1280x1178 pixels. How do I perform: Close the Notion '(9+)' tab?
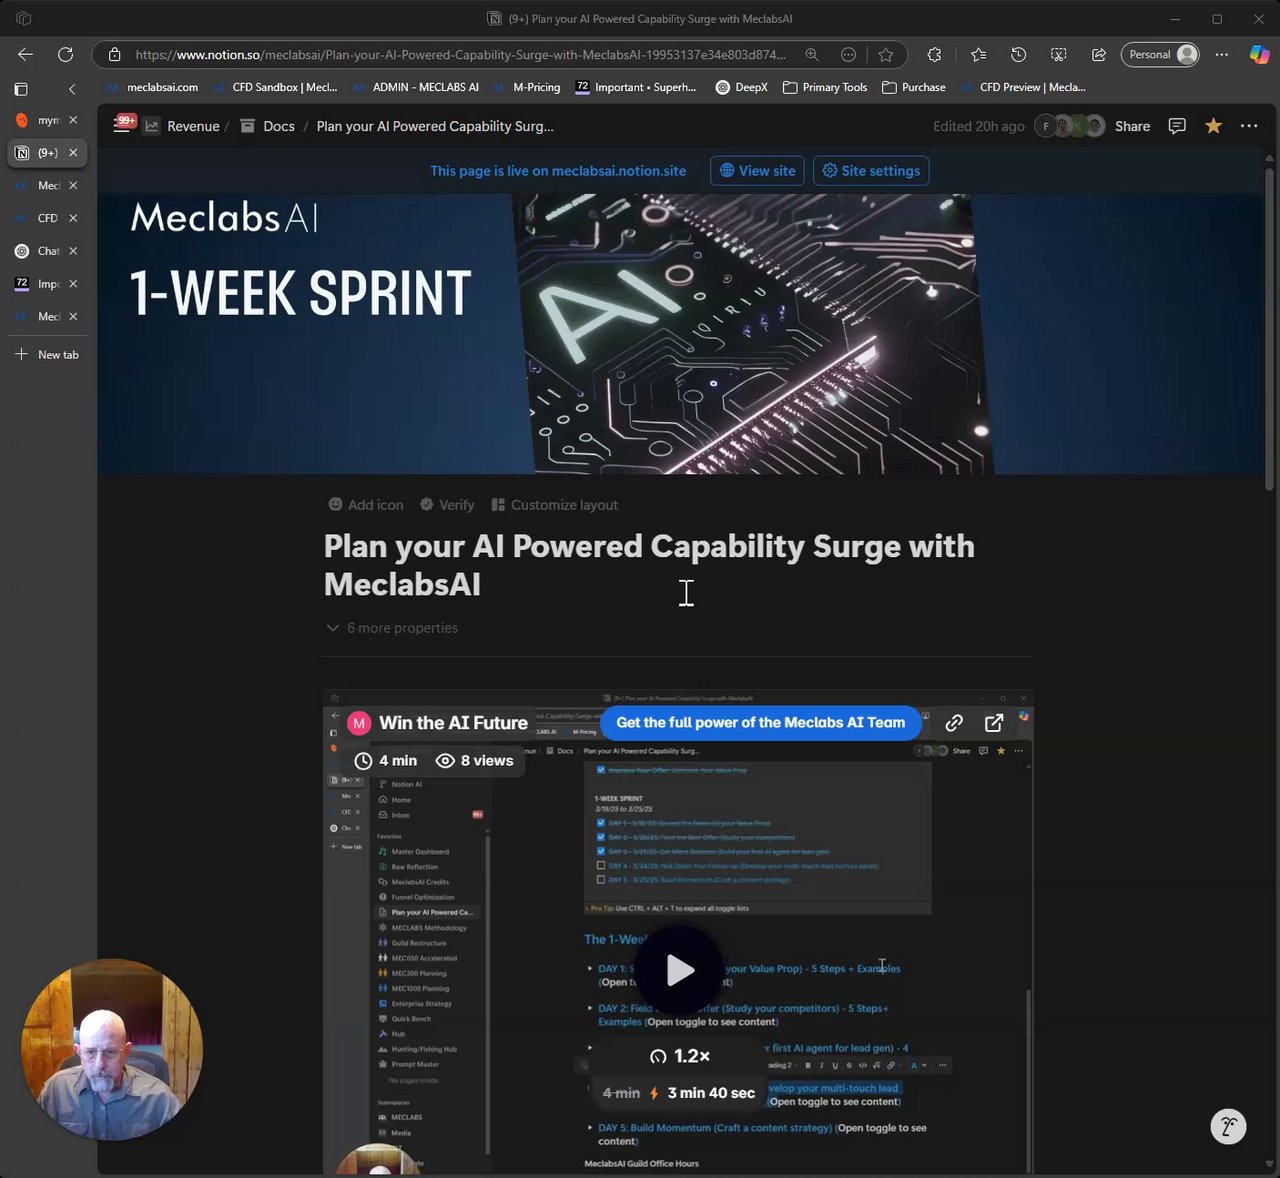(73, 153)
